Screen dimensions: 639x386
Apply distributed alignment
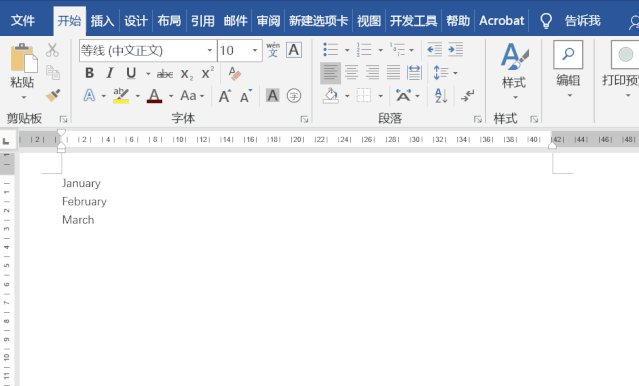click(414, 73)
